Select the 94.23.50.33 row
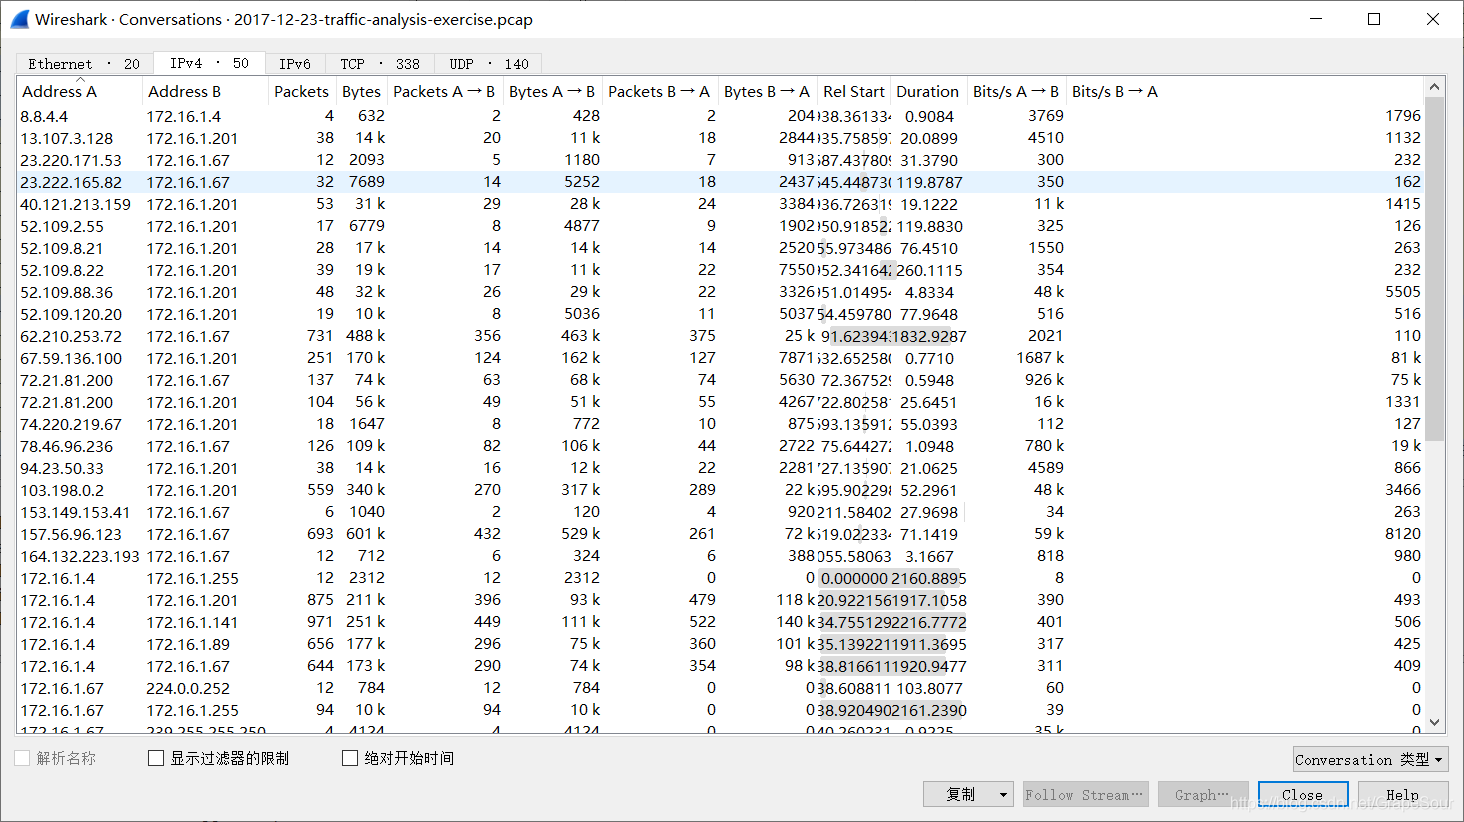Screen dimensions: 1464x822 click(x=721, y=468)
